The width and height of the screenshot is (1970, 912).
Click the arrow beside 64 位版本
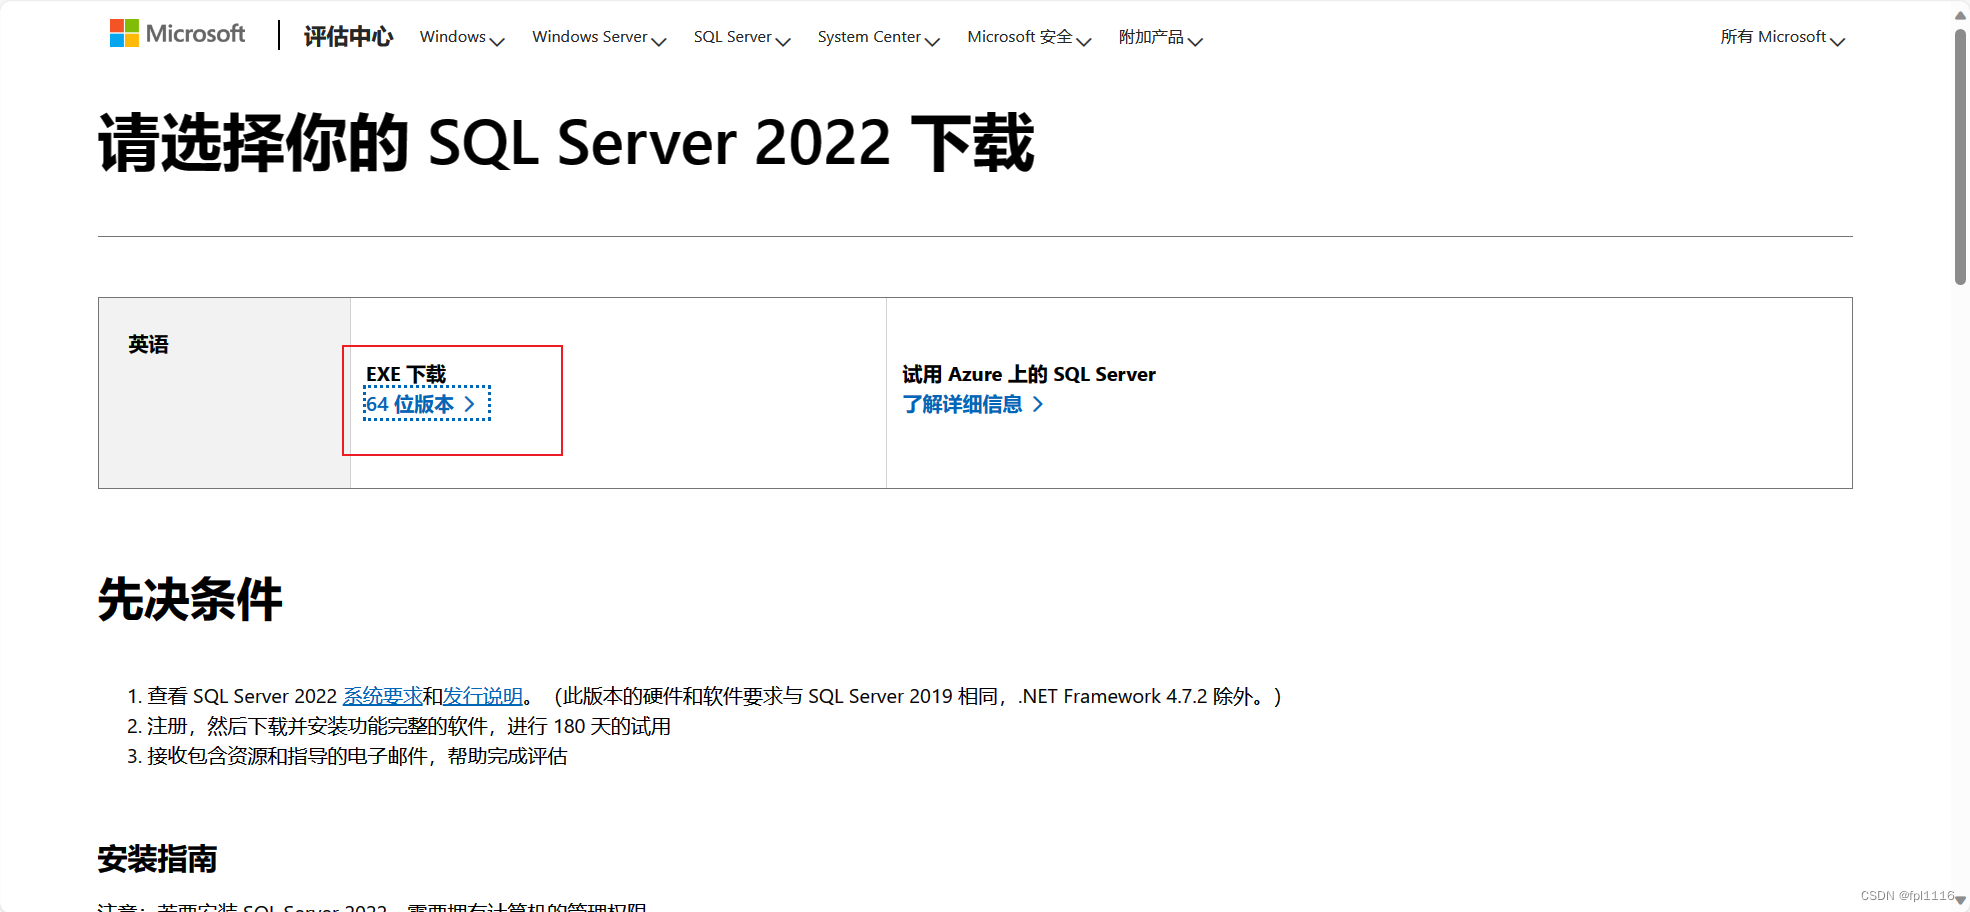[x=469, y=404]
